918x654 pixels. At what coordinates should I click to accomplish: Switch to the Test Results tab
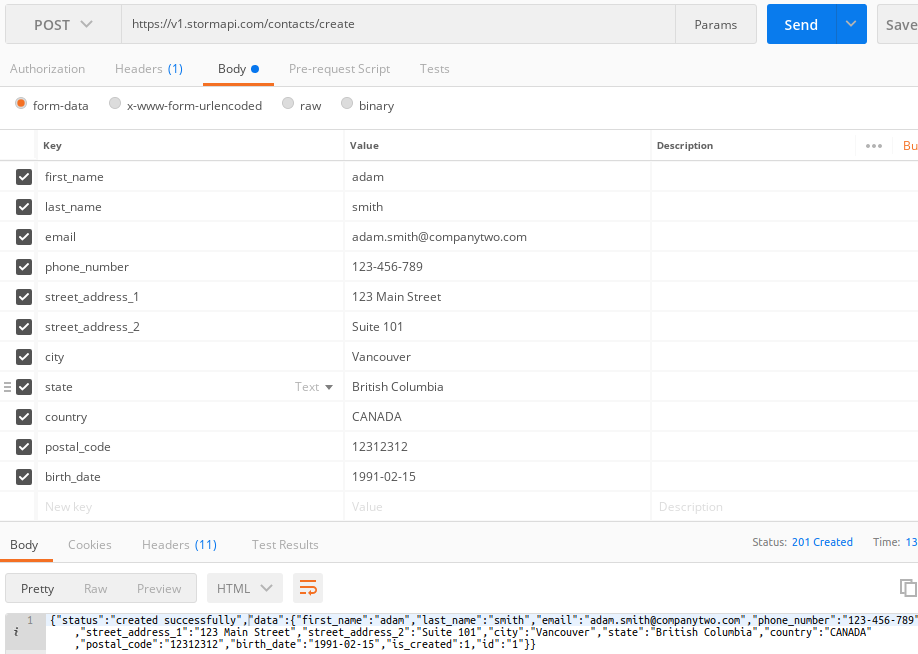pos(285,545)
